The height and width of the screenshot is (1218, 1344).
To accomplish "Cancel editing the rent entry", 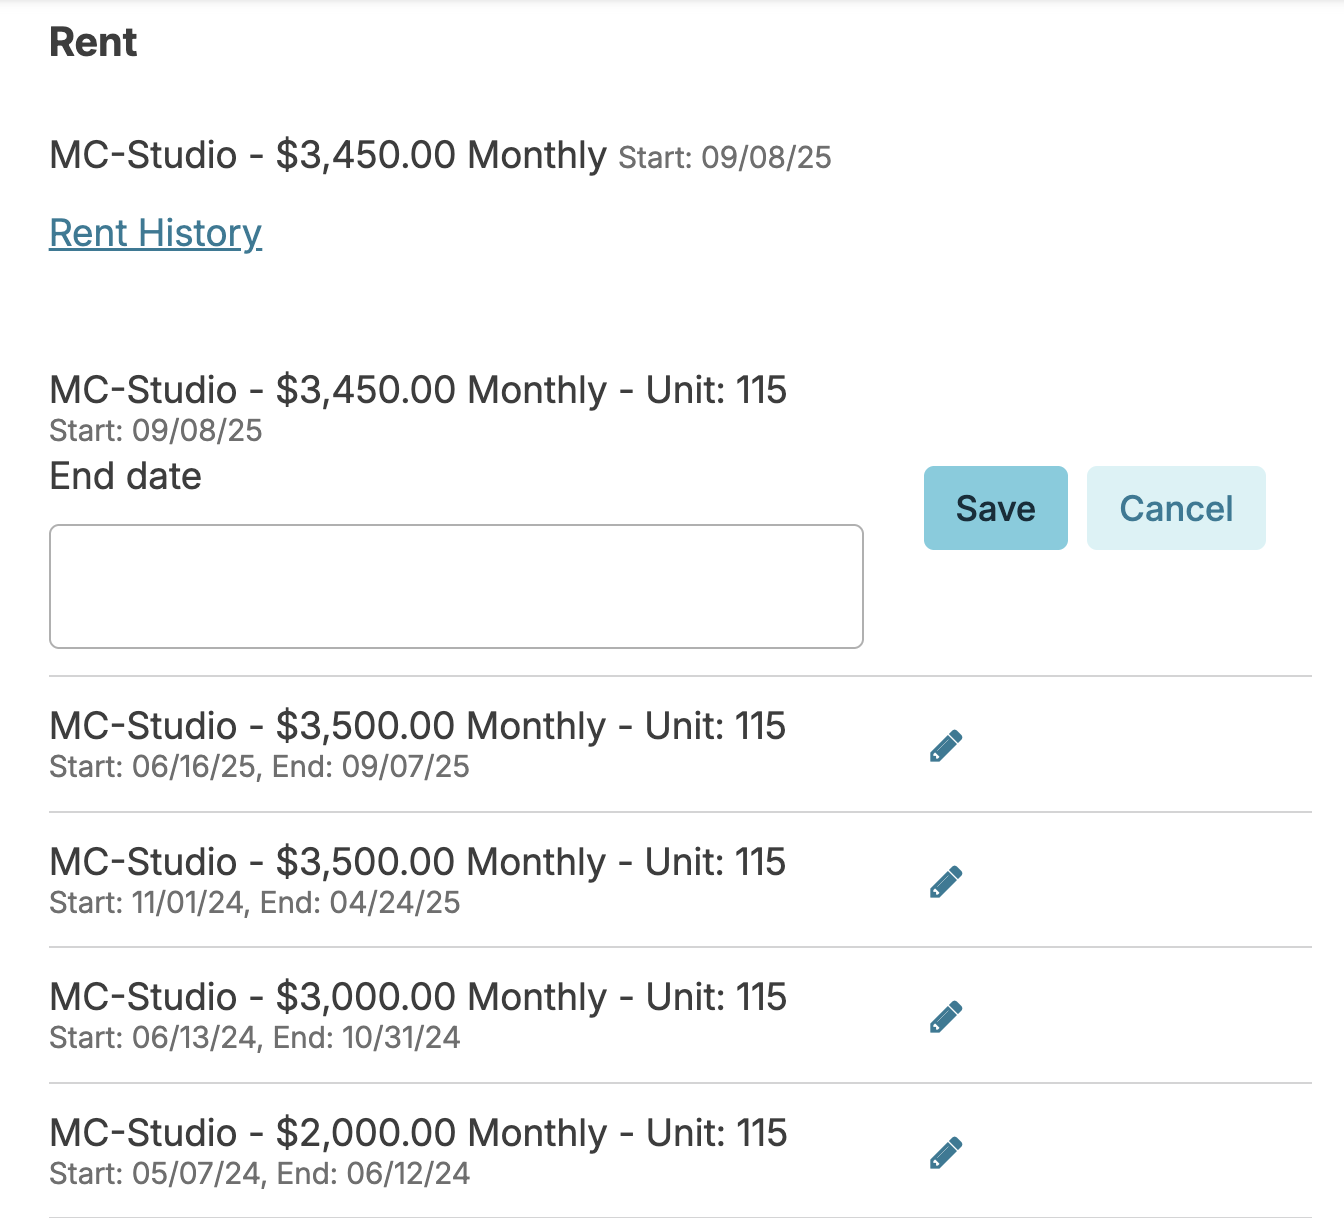I will pyautogui.click(x=1176, y=508).
